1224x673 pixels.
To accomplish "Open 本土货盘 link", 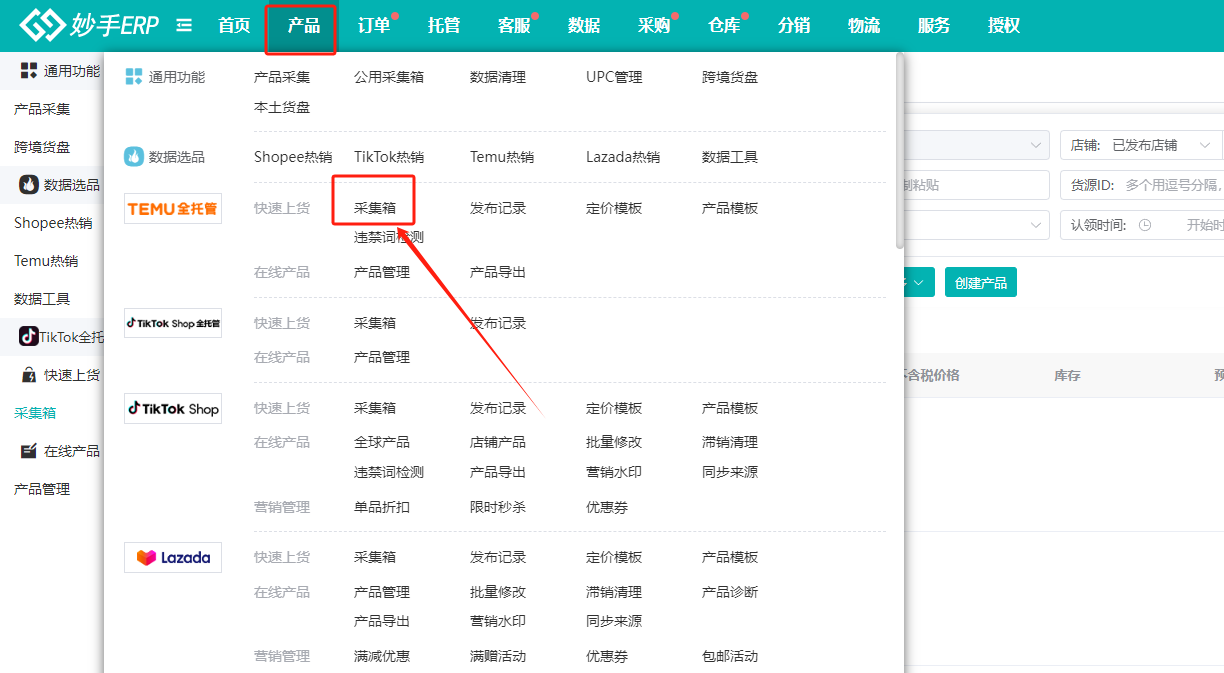I will click(x=282, y=107).
